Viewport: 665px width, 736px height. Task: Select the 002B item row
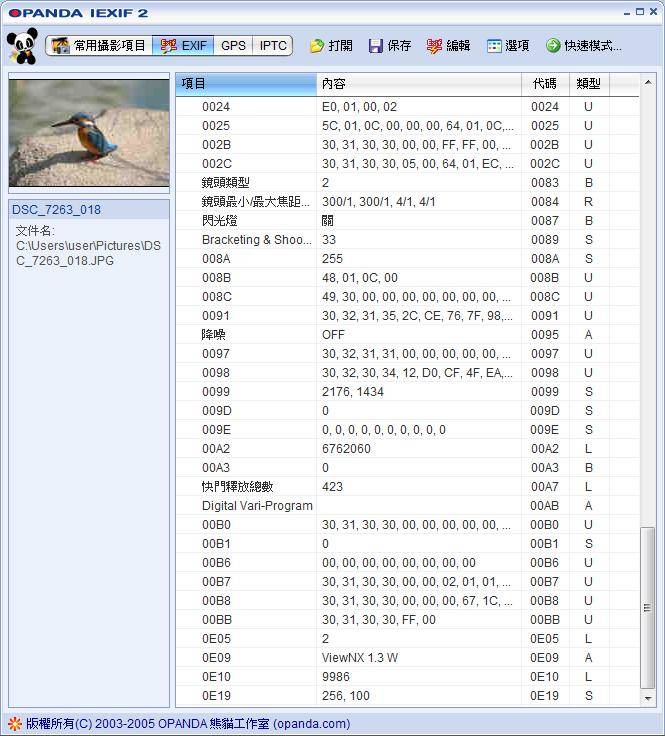407,145
